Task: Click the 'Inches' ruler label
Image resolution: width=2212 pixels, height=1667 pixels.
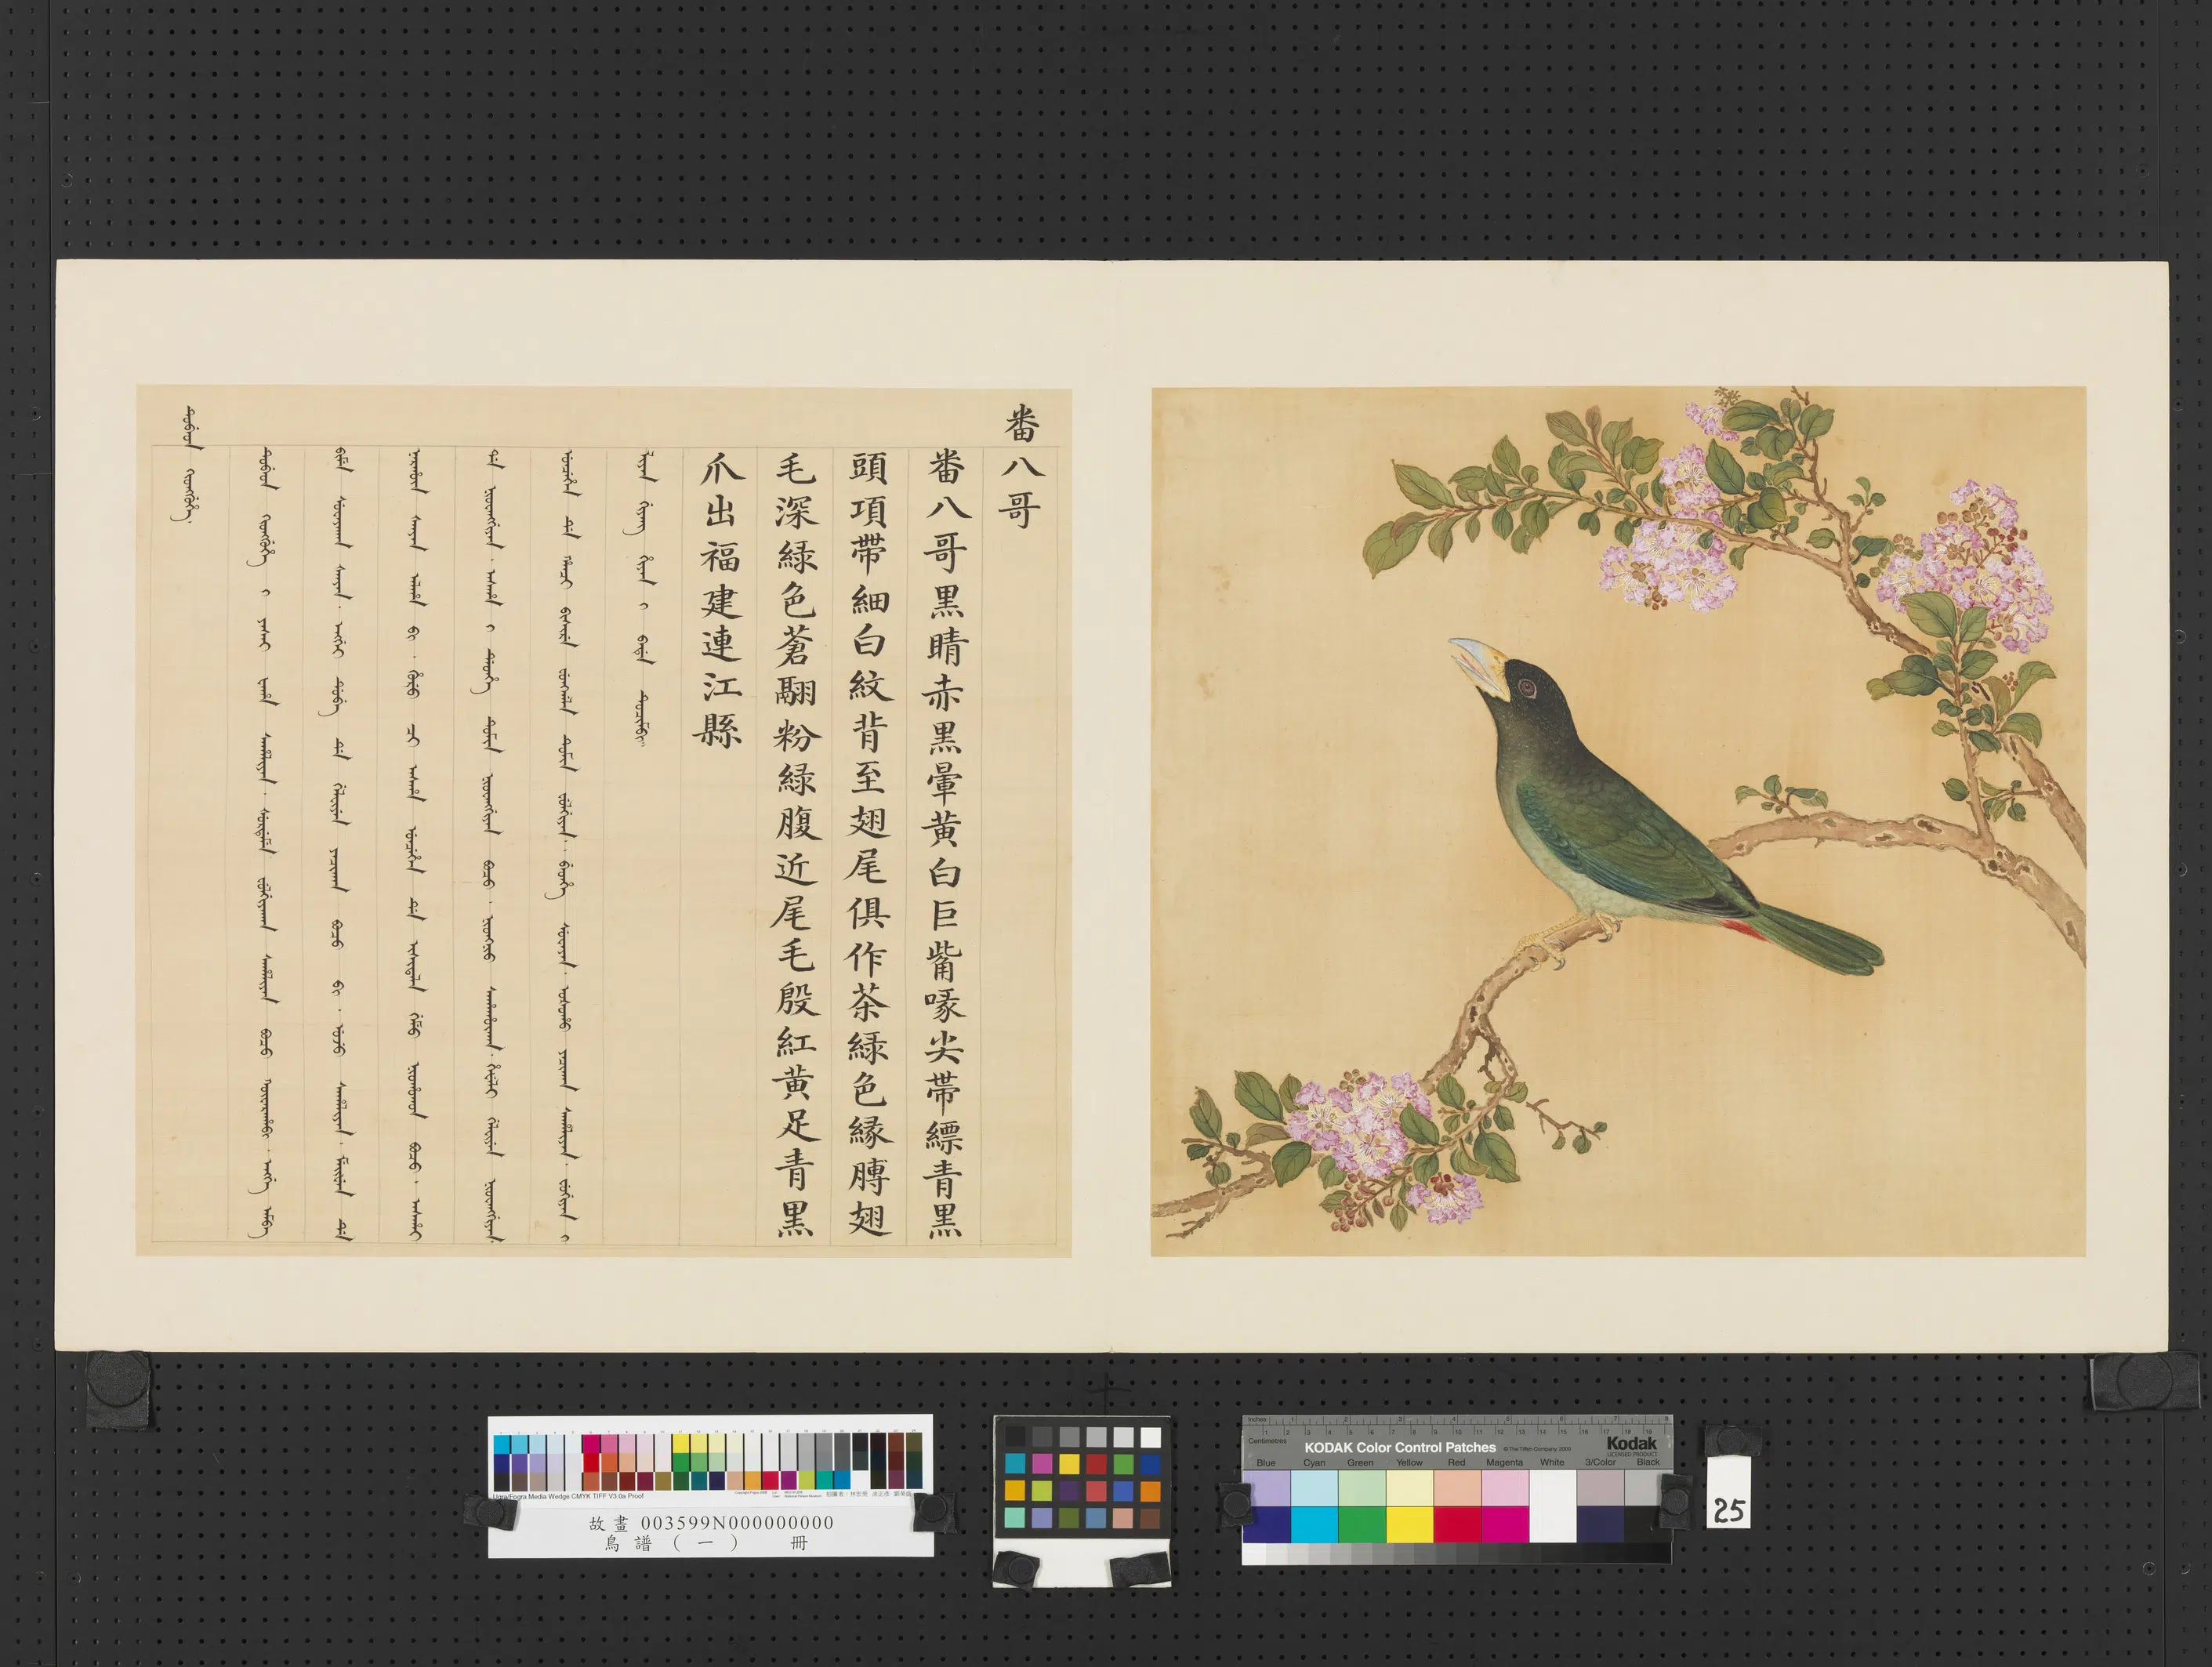Action: click(1257, 1420)
